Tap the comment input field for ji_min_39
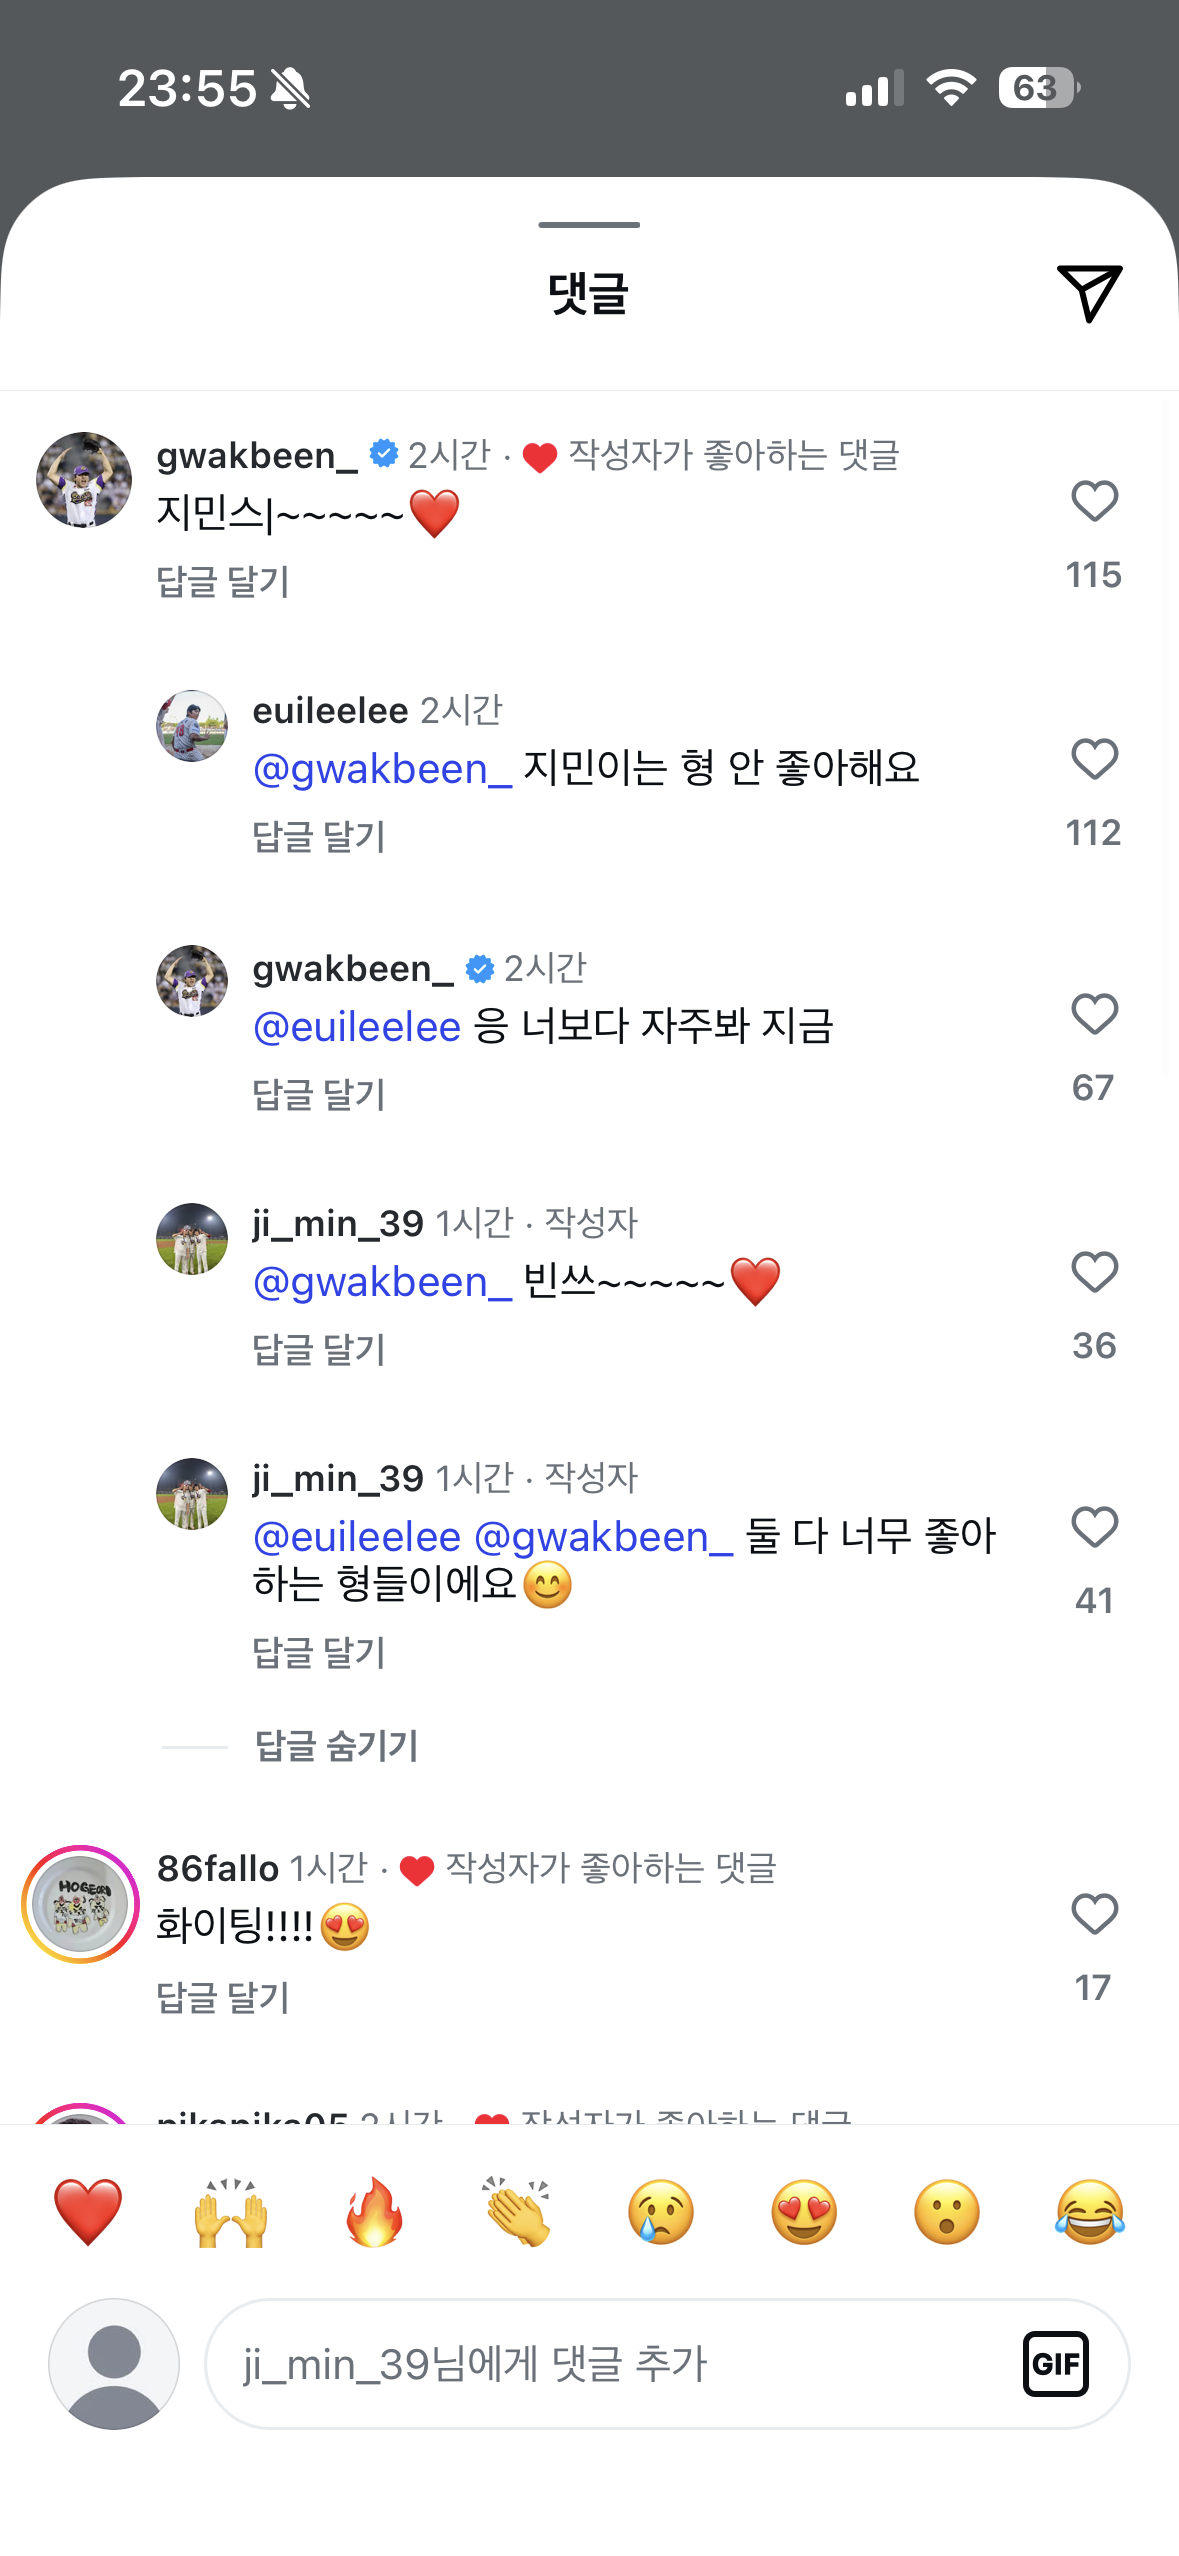 [610, 2364]
